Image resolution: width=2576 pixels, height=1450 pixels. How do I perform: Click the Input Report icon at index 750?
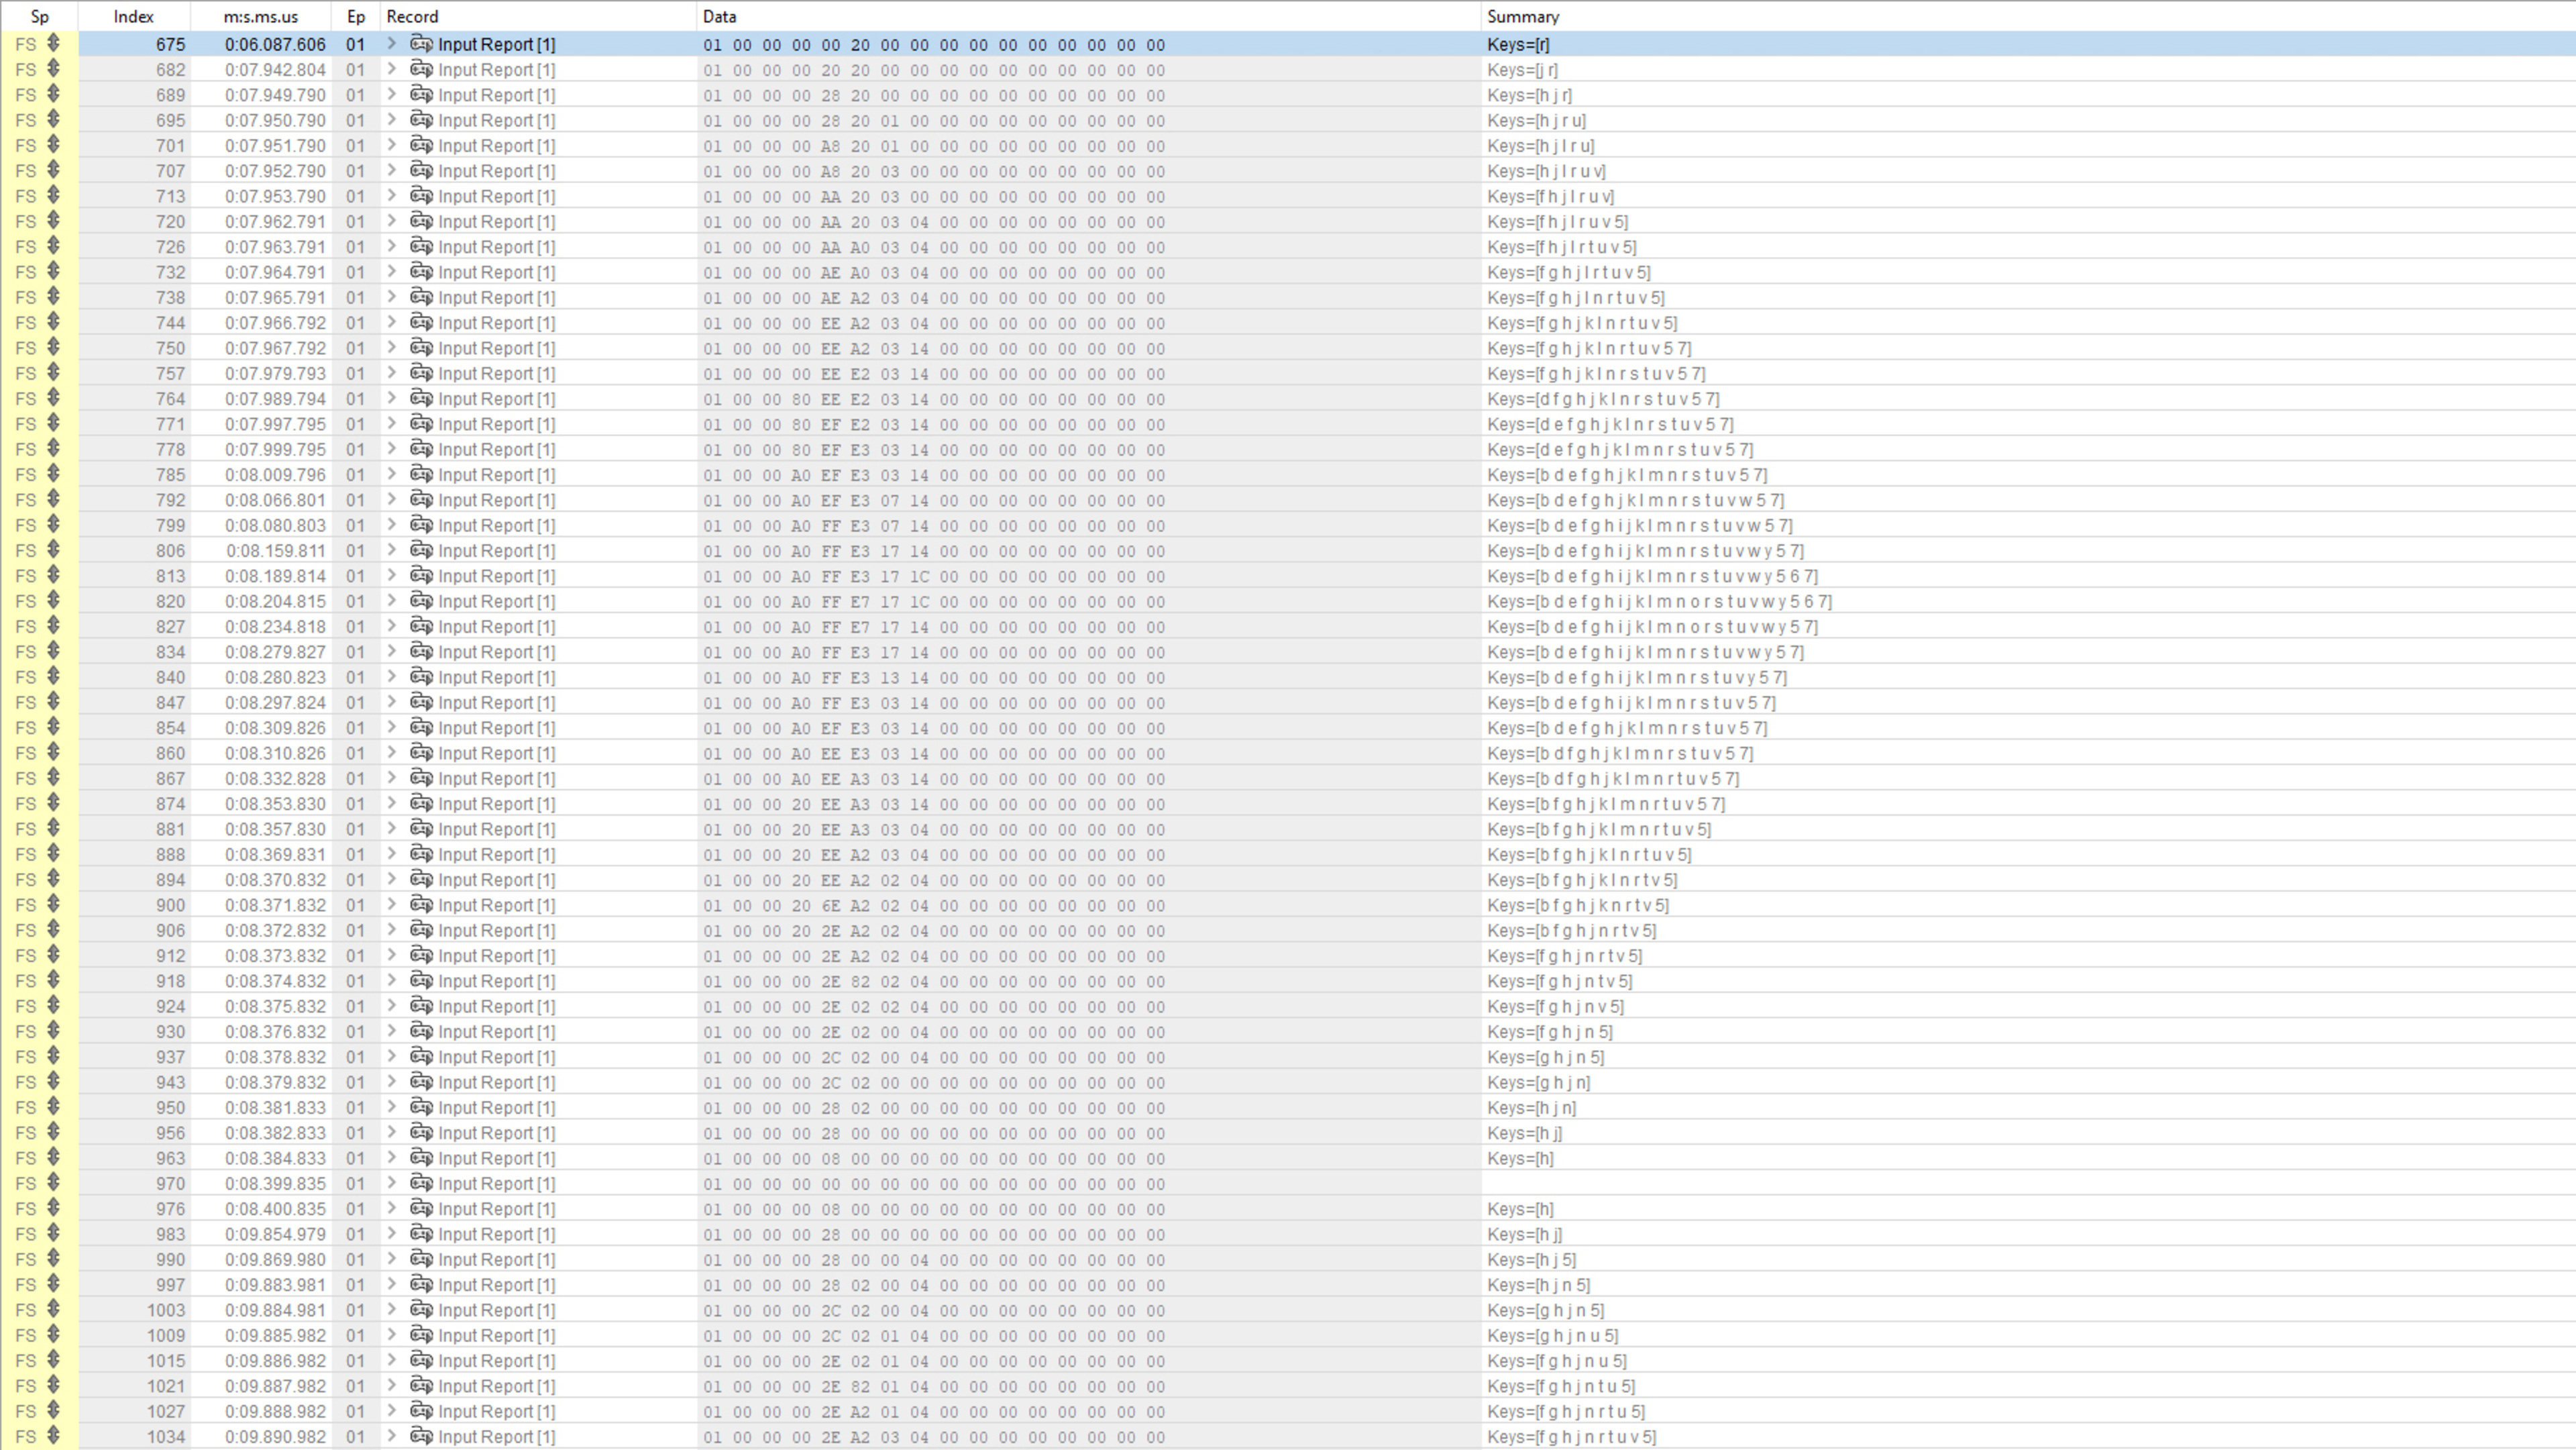coord(421,348)
